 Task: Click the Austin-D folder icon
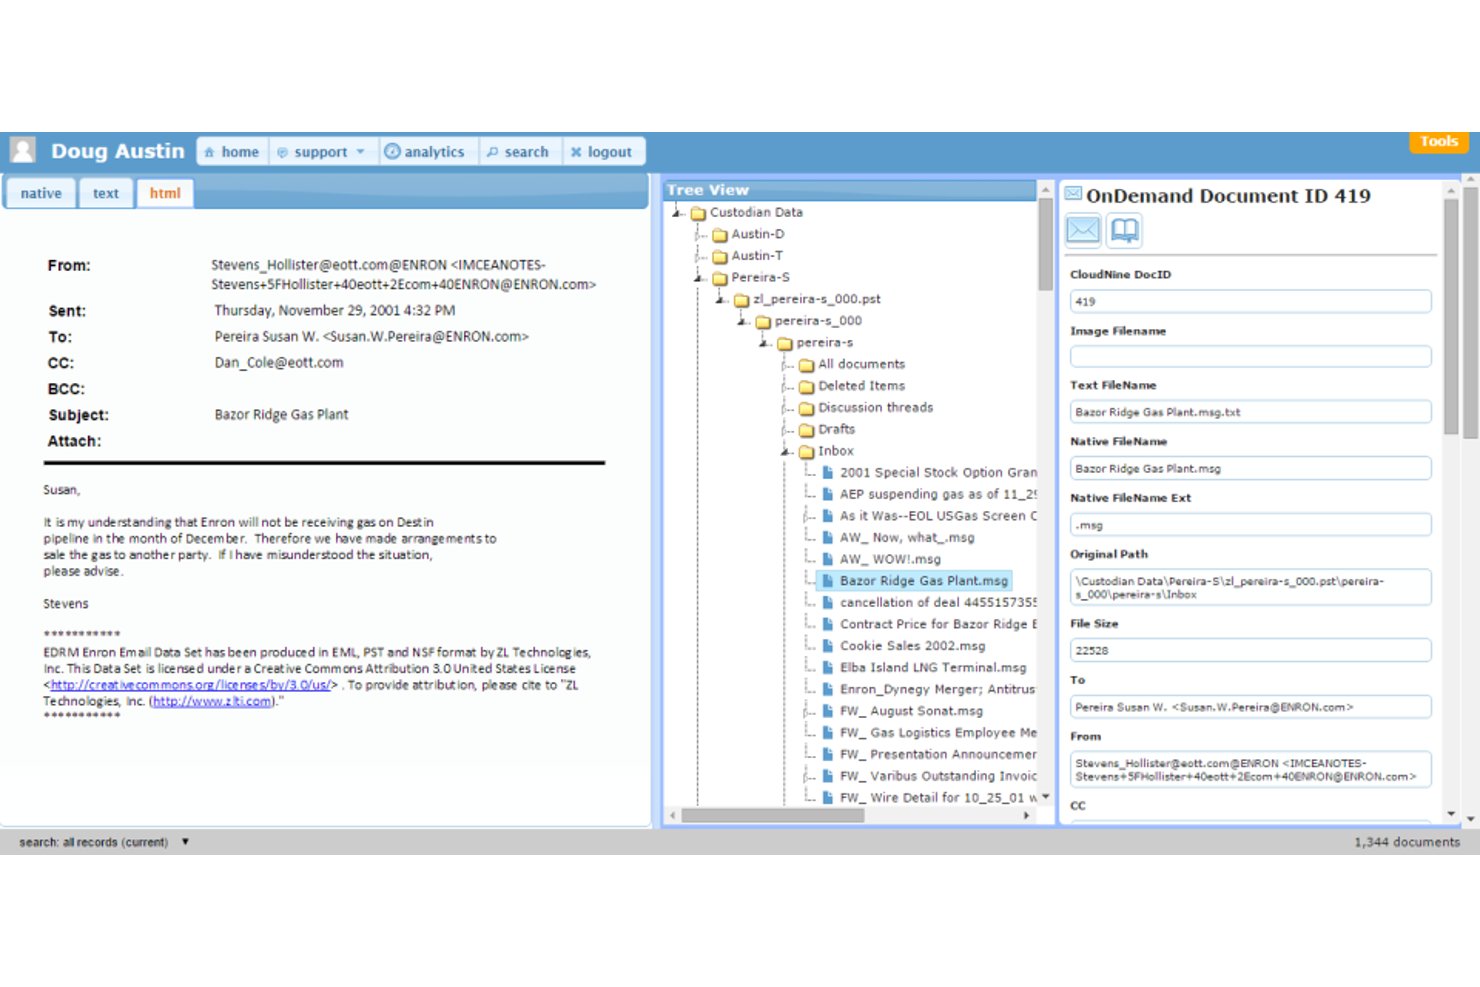(x=720, y=235)
